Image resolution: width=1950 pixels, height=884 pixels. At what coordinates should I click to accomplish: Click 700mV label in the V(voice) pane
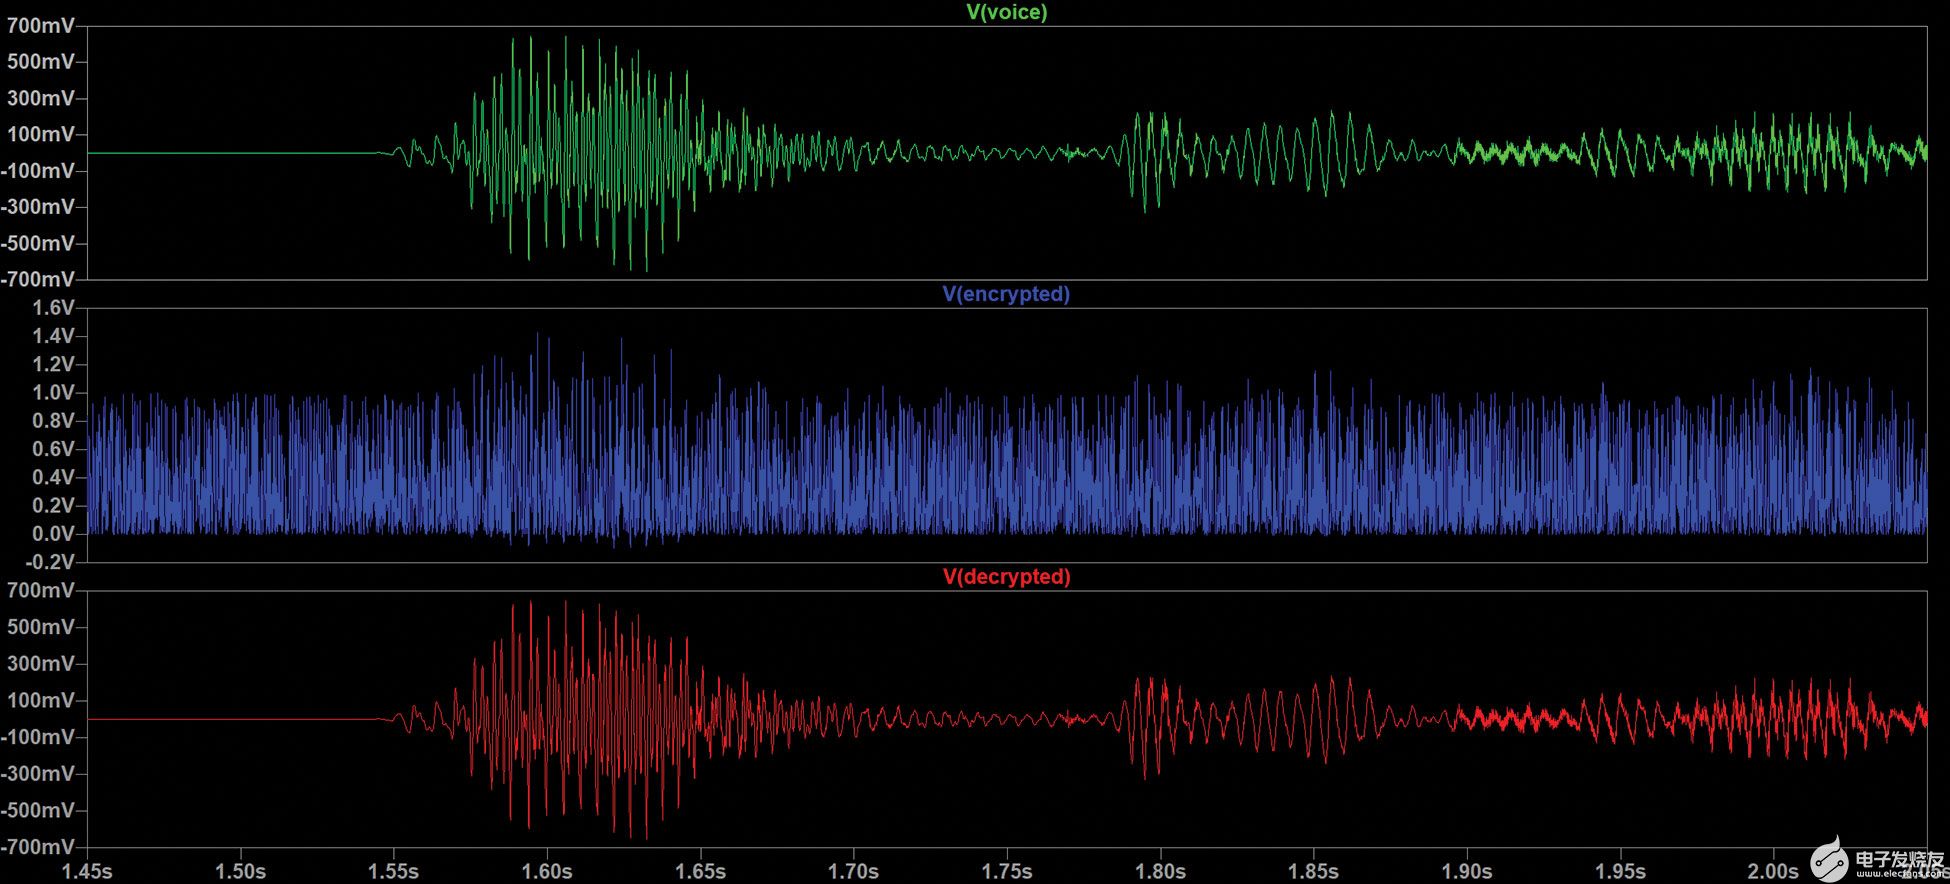point(41,26)
